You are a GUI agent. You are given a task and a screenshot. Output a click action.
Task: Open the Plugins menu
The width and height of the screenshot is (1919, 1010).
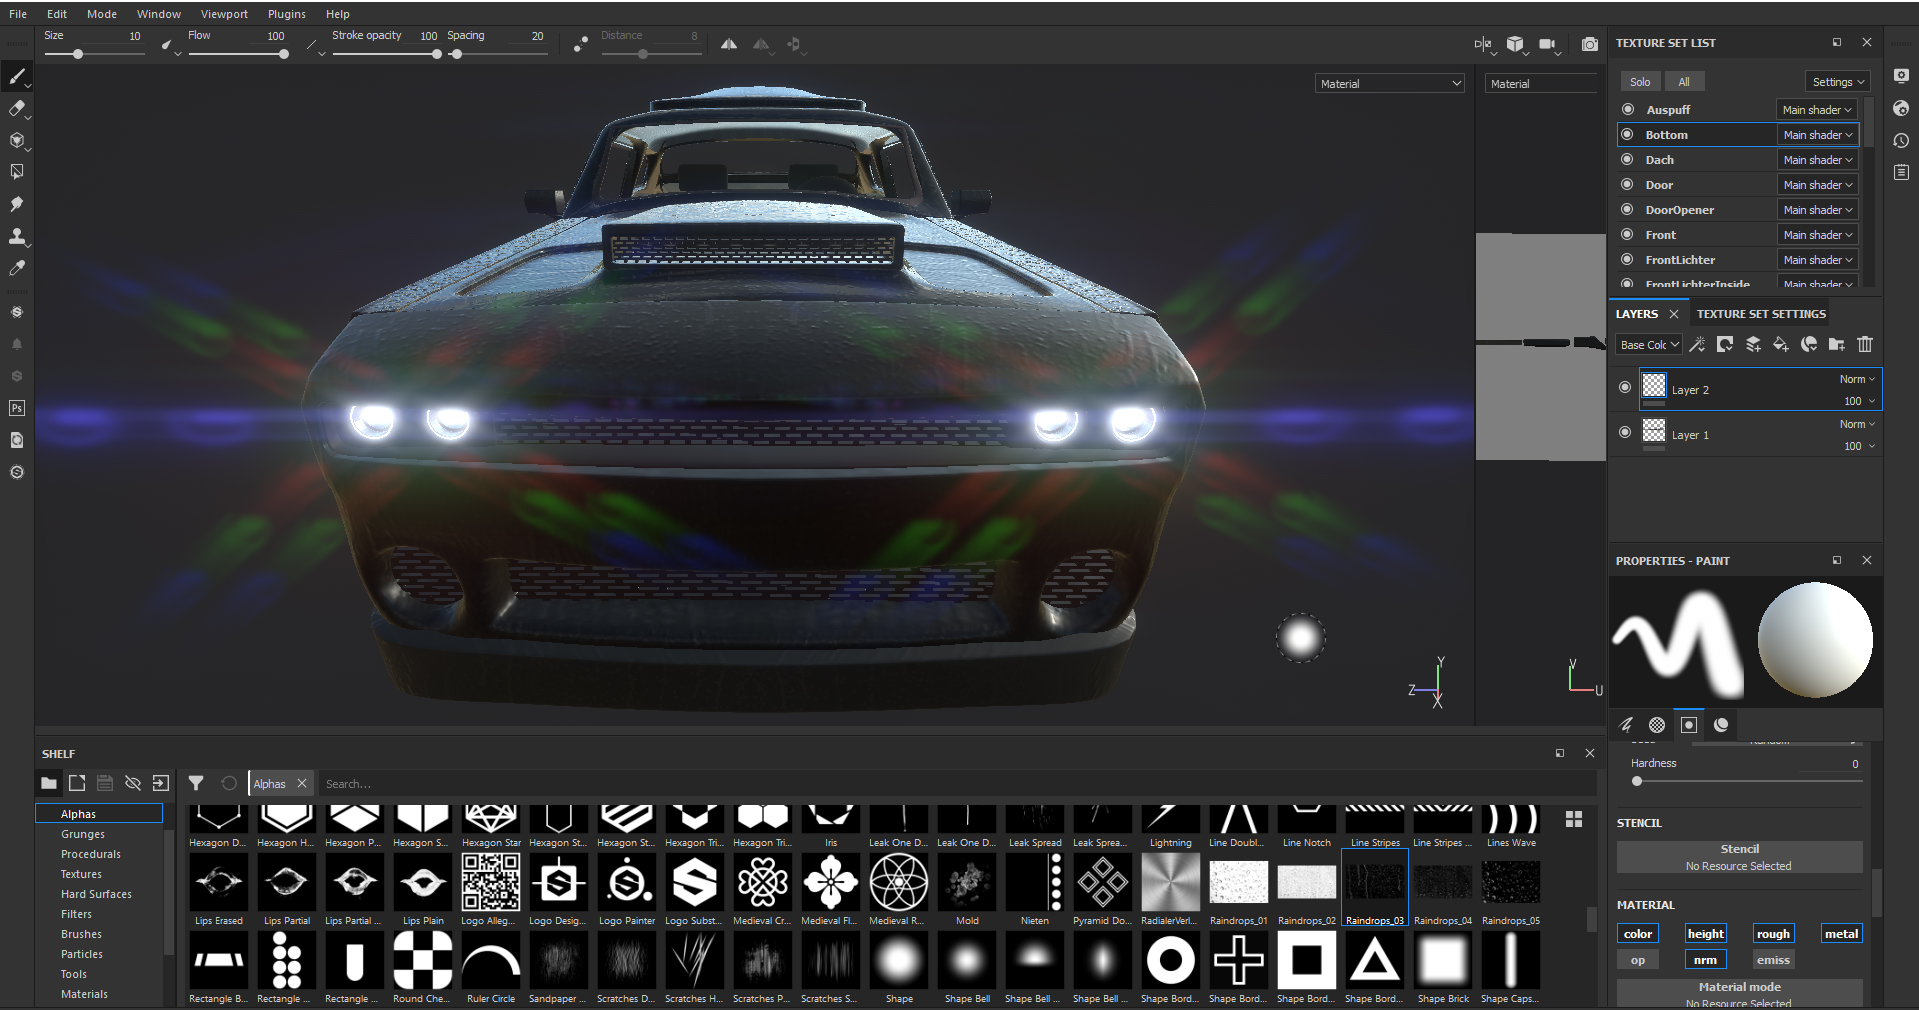tap(287, 14)
